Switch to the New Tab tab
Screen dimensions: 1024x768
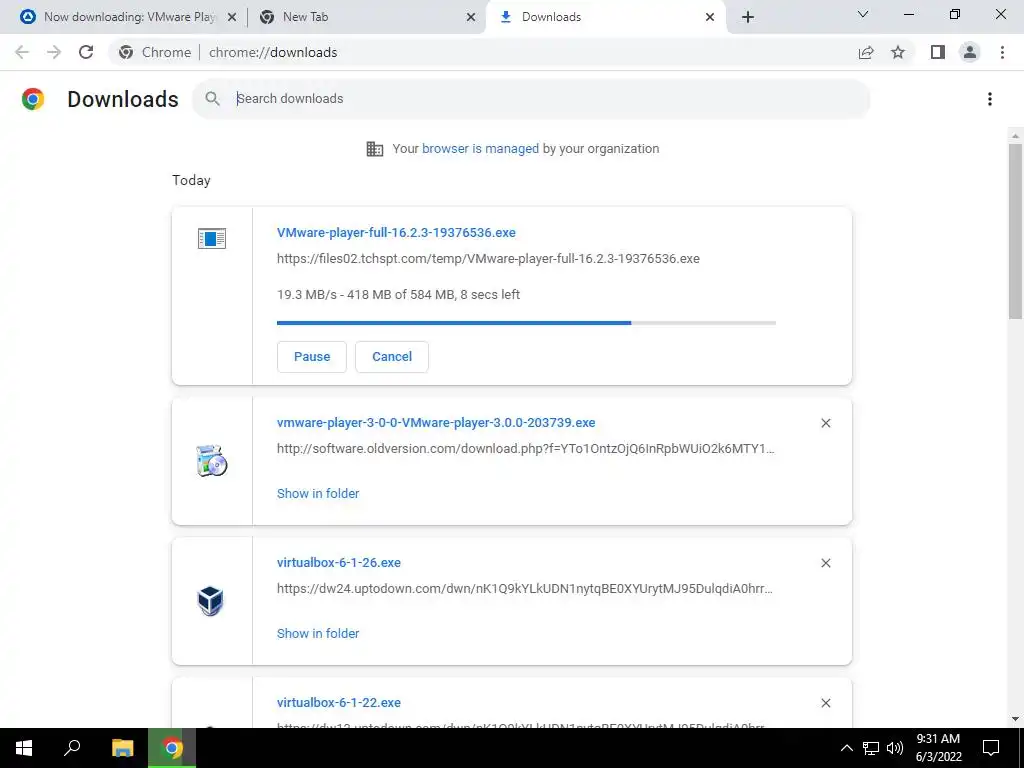366,17
